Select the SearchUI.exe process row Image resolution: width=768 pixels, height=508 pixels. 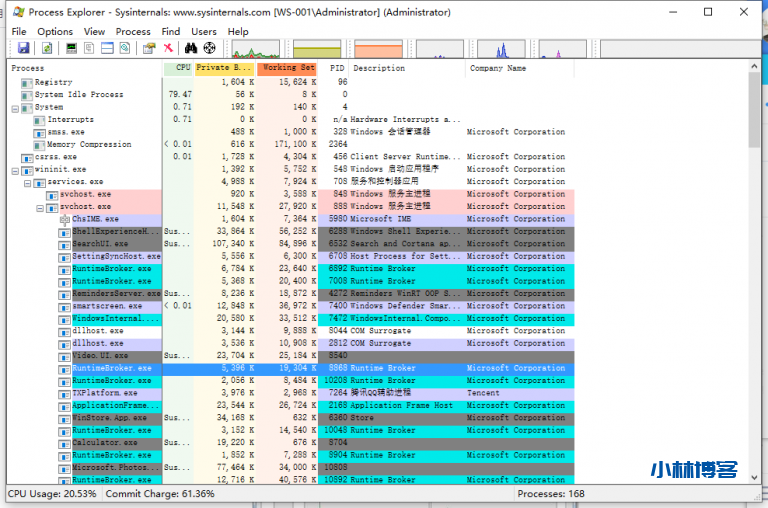click(100, 244)
